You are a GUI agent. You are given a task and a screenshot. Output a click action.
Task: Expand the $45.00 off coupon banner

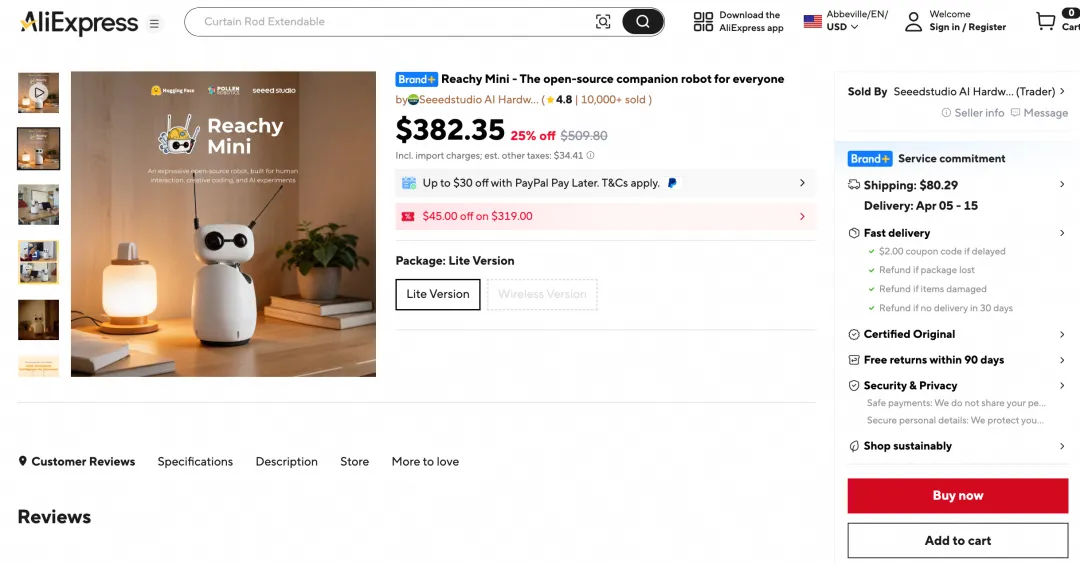pos(802,216)
